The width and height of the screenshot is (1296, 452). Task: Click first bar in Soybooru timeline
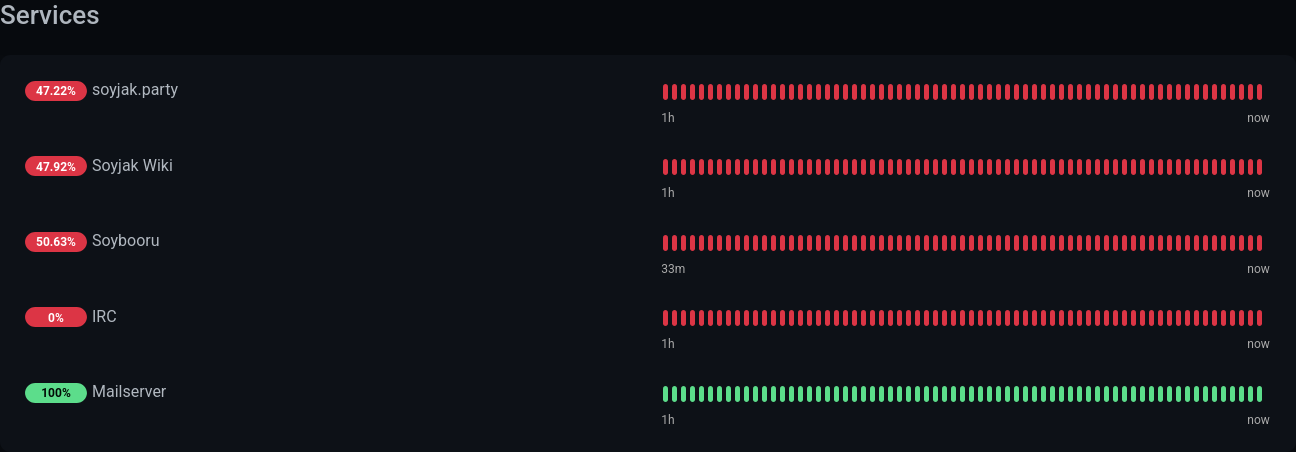pyautogui.click(x=665, y=243)
